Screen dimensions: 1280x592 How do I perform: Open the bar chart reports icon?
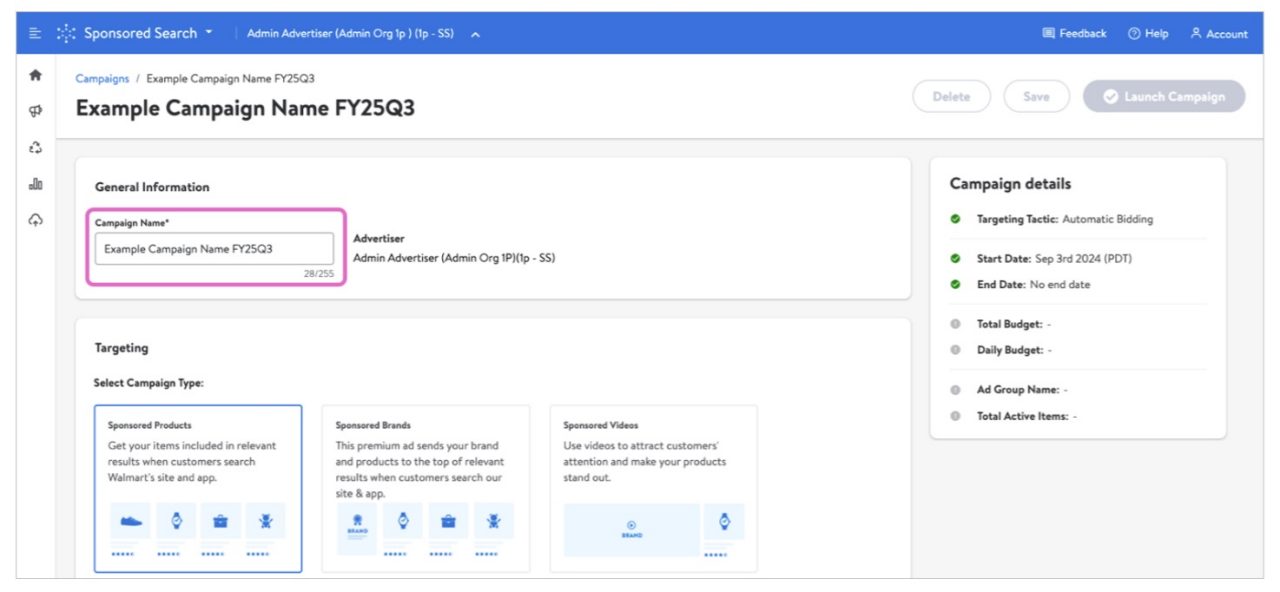(36, 184)
